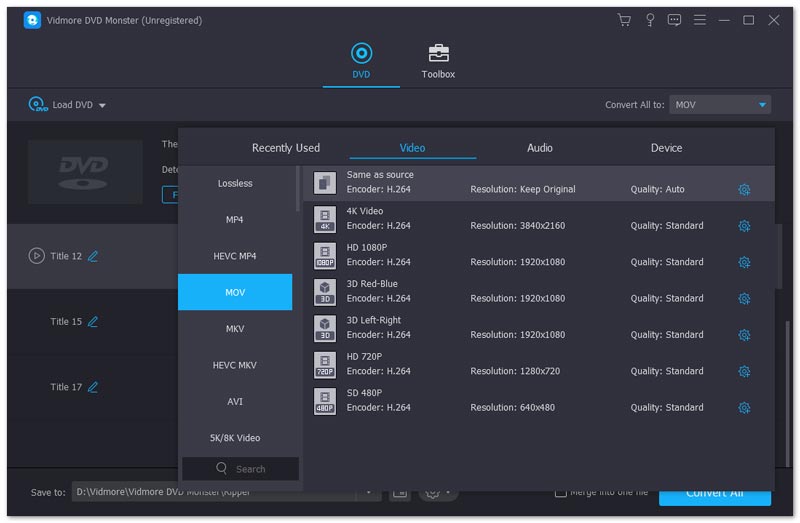This screenshot has width=800, height=523.
Task: Rename Title 15 using pencil icon
Action: click(x=93, y=322)
